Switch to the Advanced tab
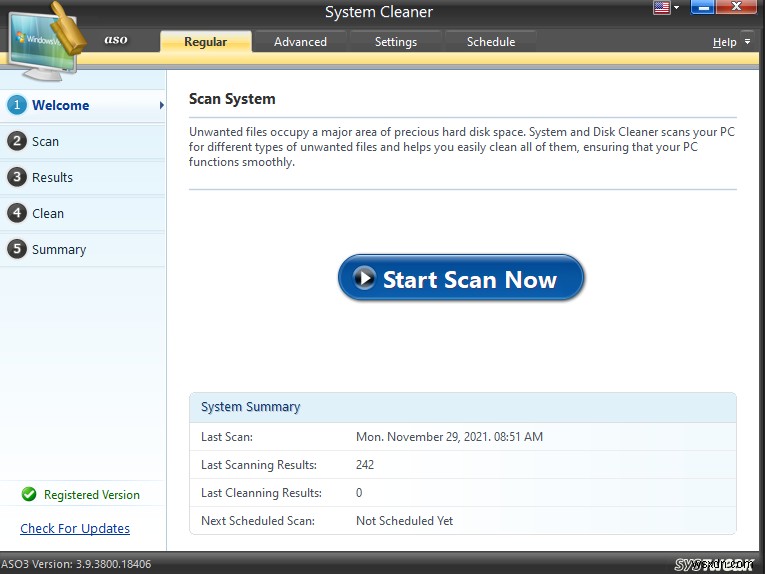765x574 pixels. [300, 42]
